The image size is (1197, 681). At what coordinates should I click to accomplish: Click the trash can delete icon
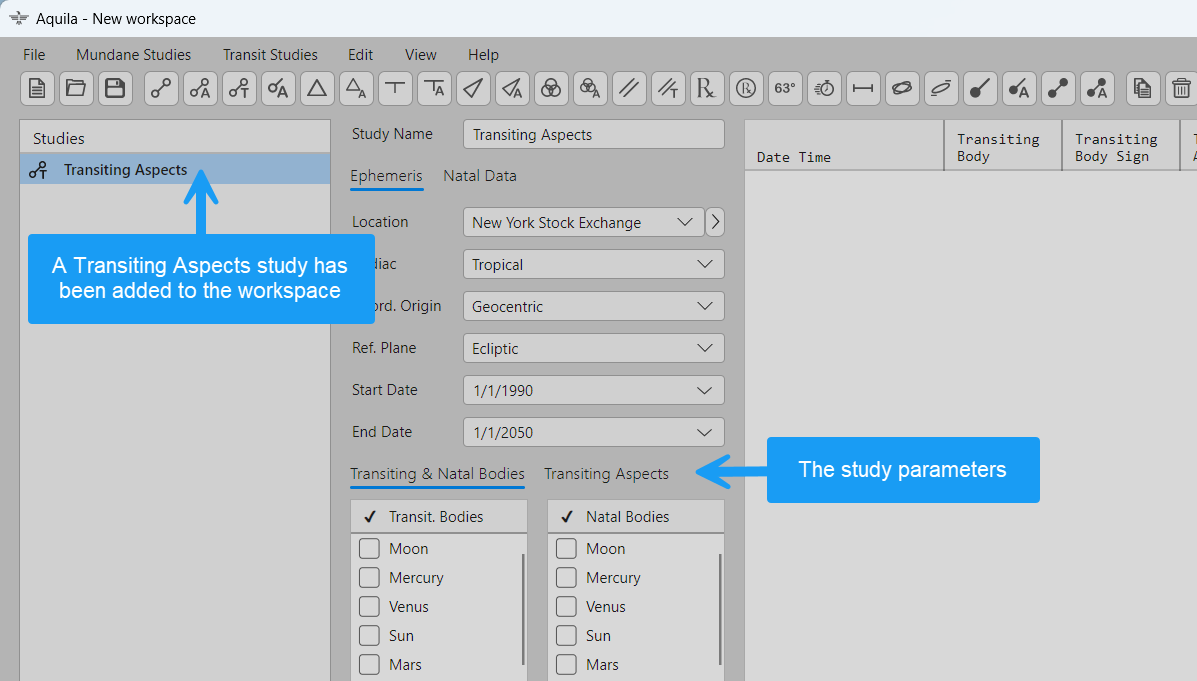1181,89
